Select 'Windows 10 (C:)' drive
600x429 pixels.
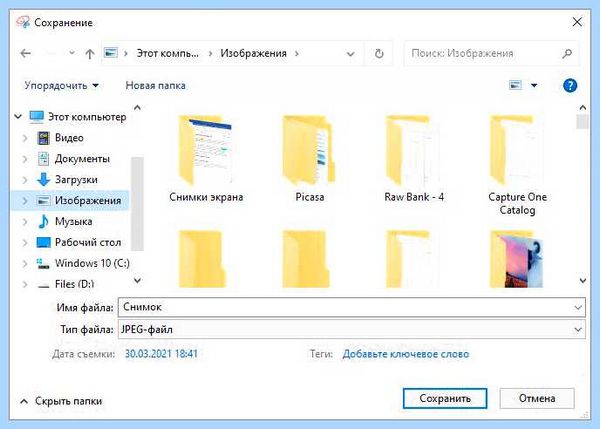(x=92, y=263)
